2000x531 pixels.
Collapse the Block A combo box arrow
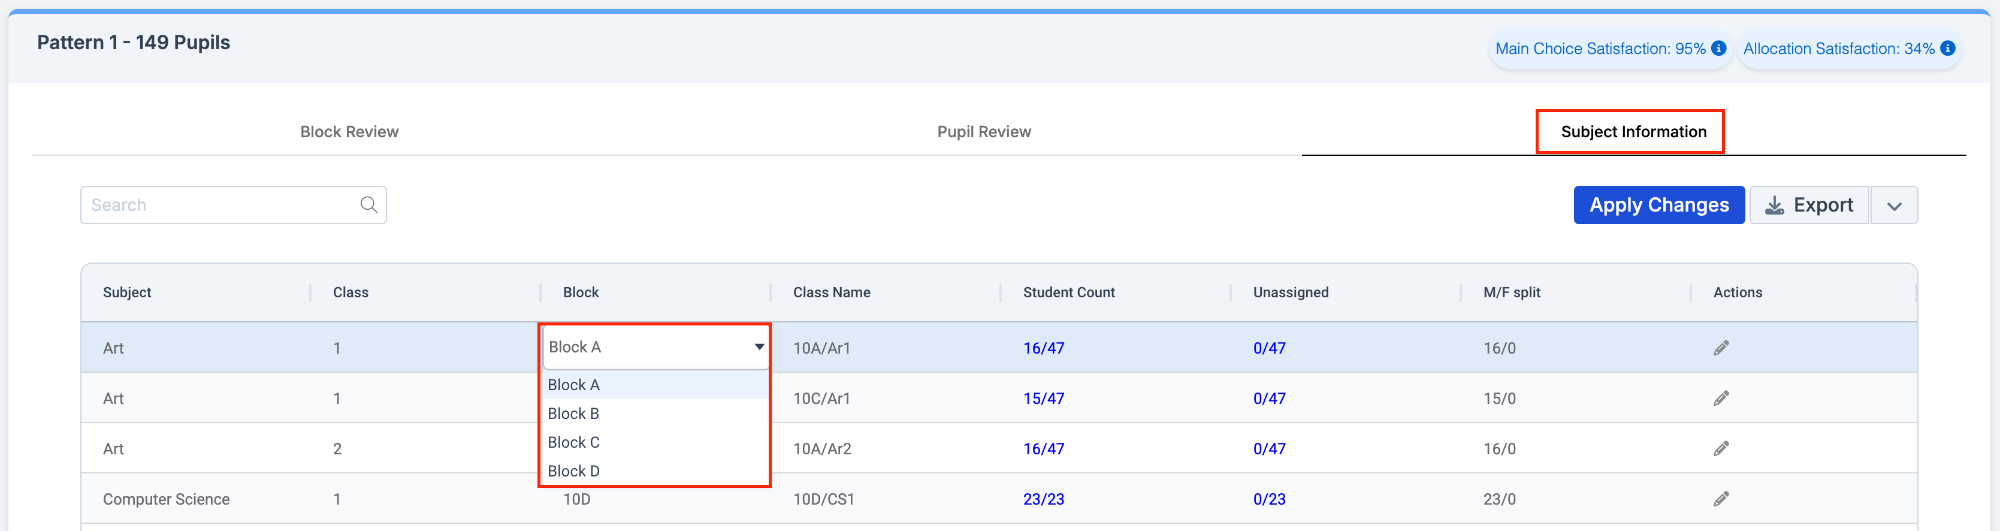[x=759, y=347]
